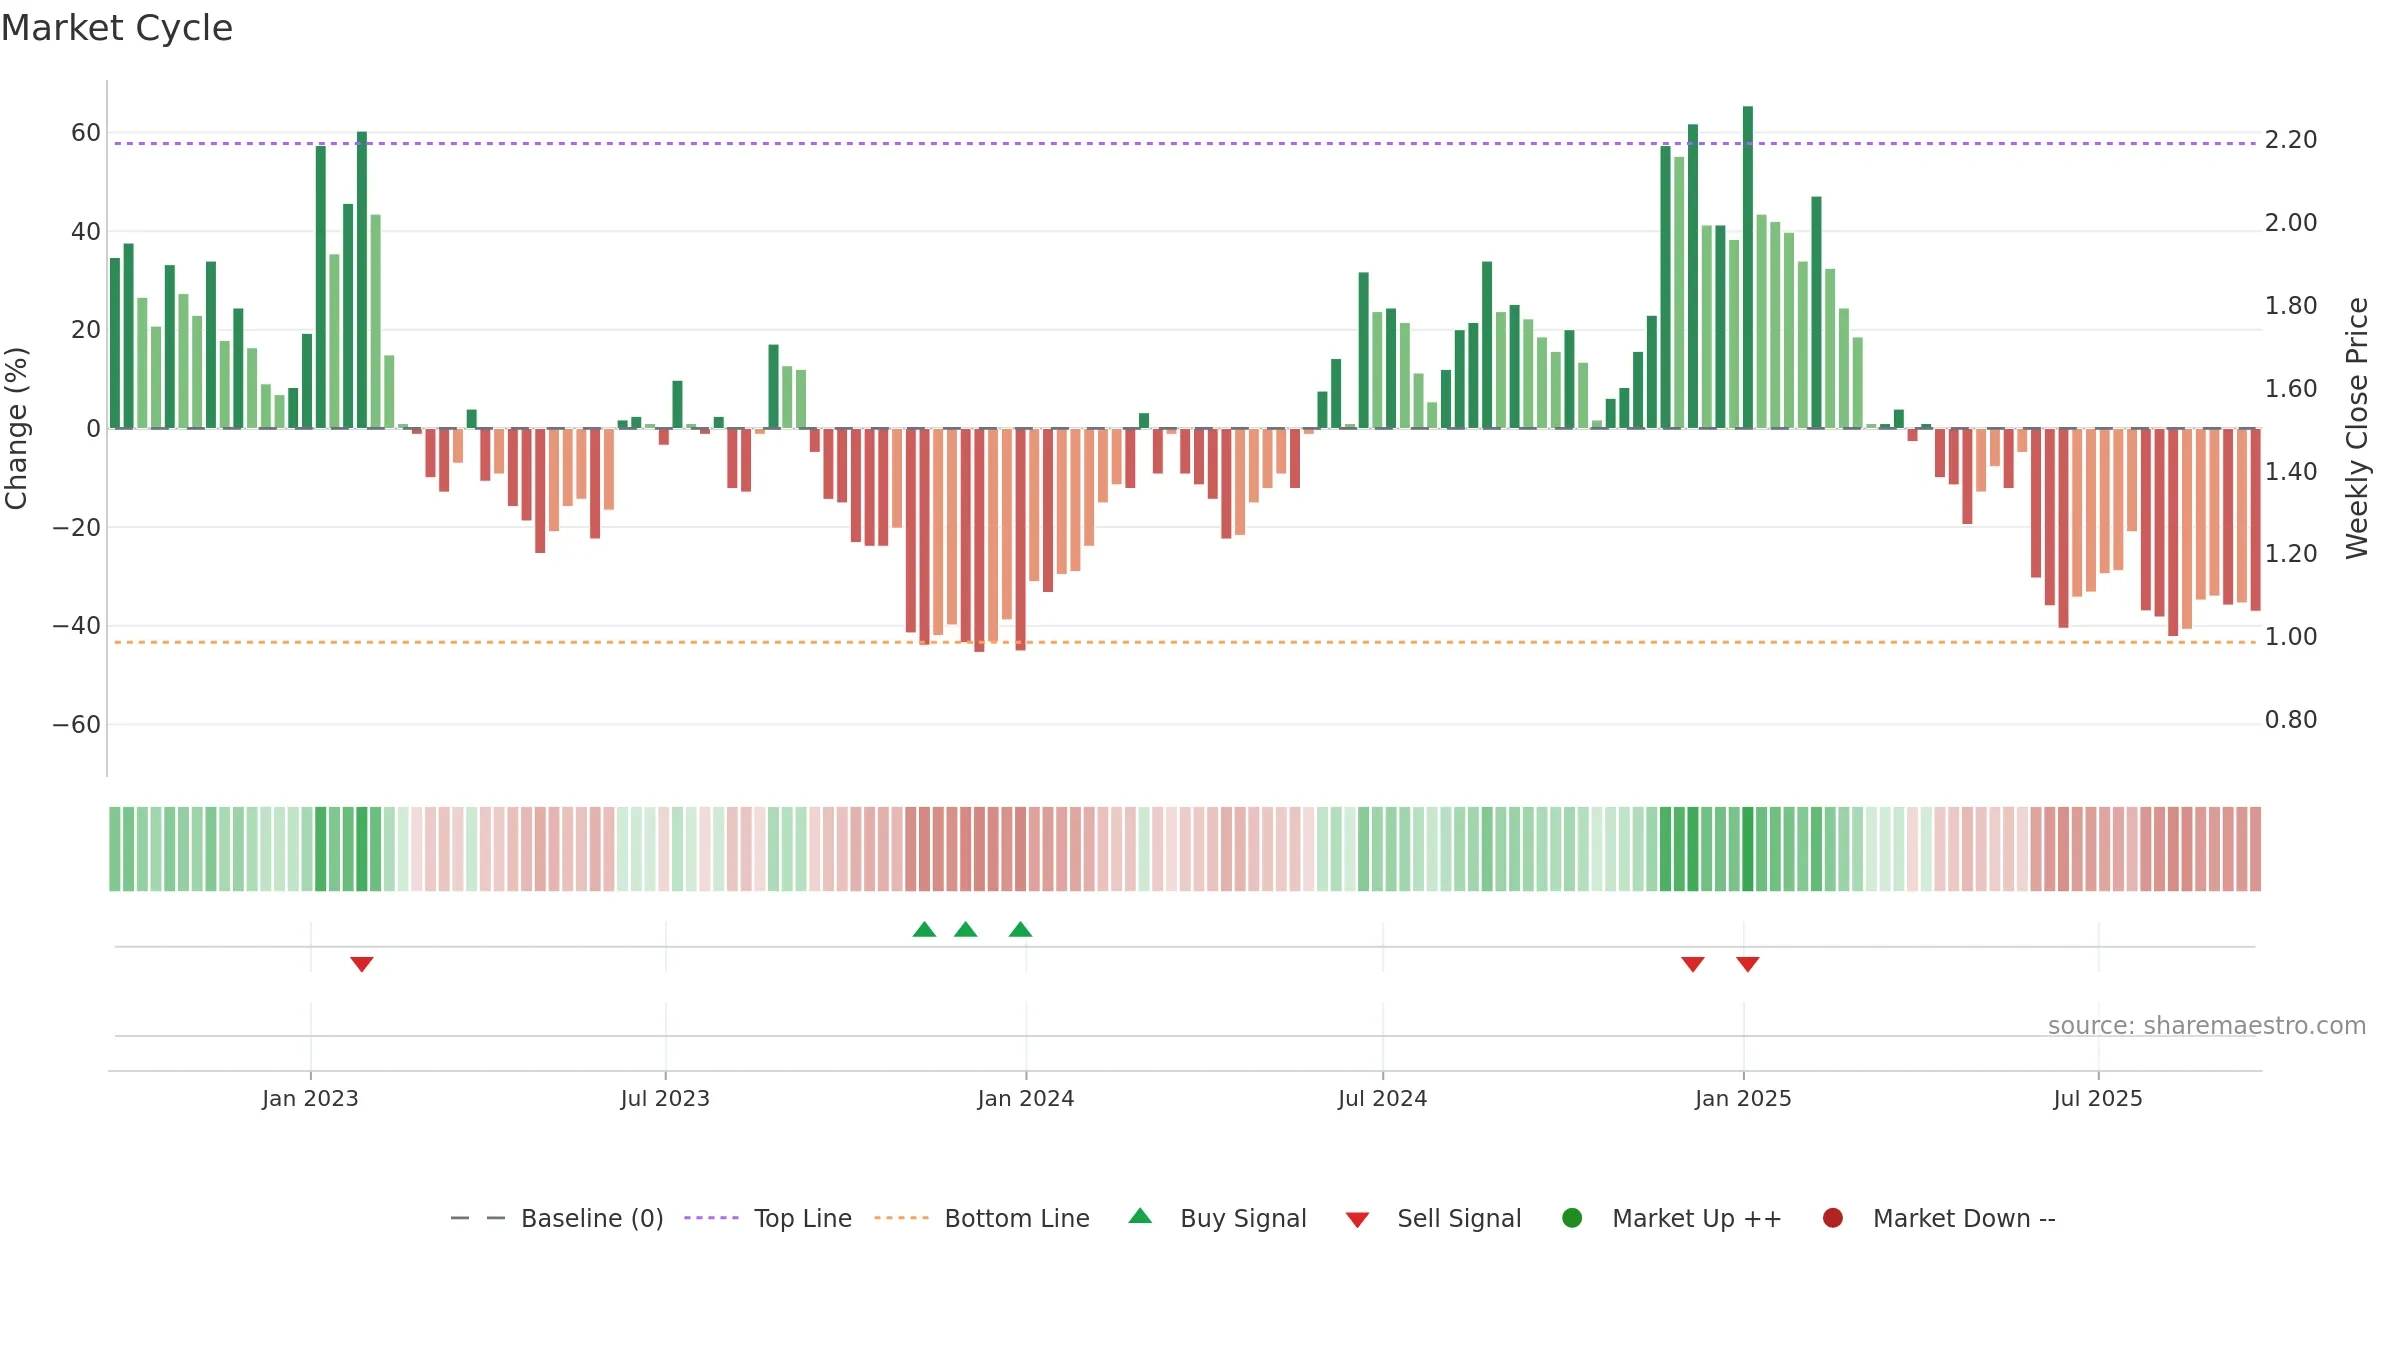Click the Buy Signal legend label
The width and height of the screenshot is (2400, 1350).
tap(1243, 1218)
